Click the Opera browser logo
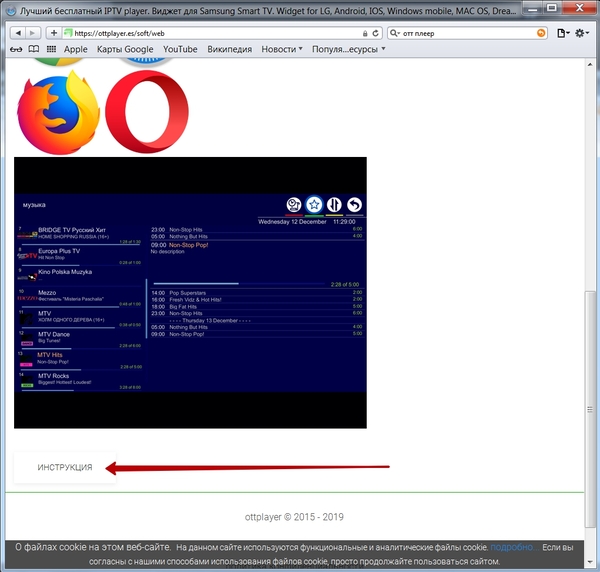 tap(147, 112)
